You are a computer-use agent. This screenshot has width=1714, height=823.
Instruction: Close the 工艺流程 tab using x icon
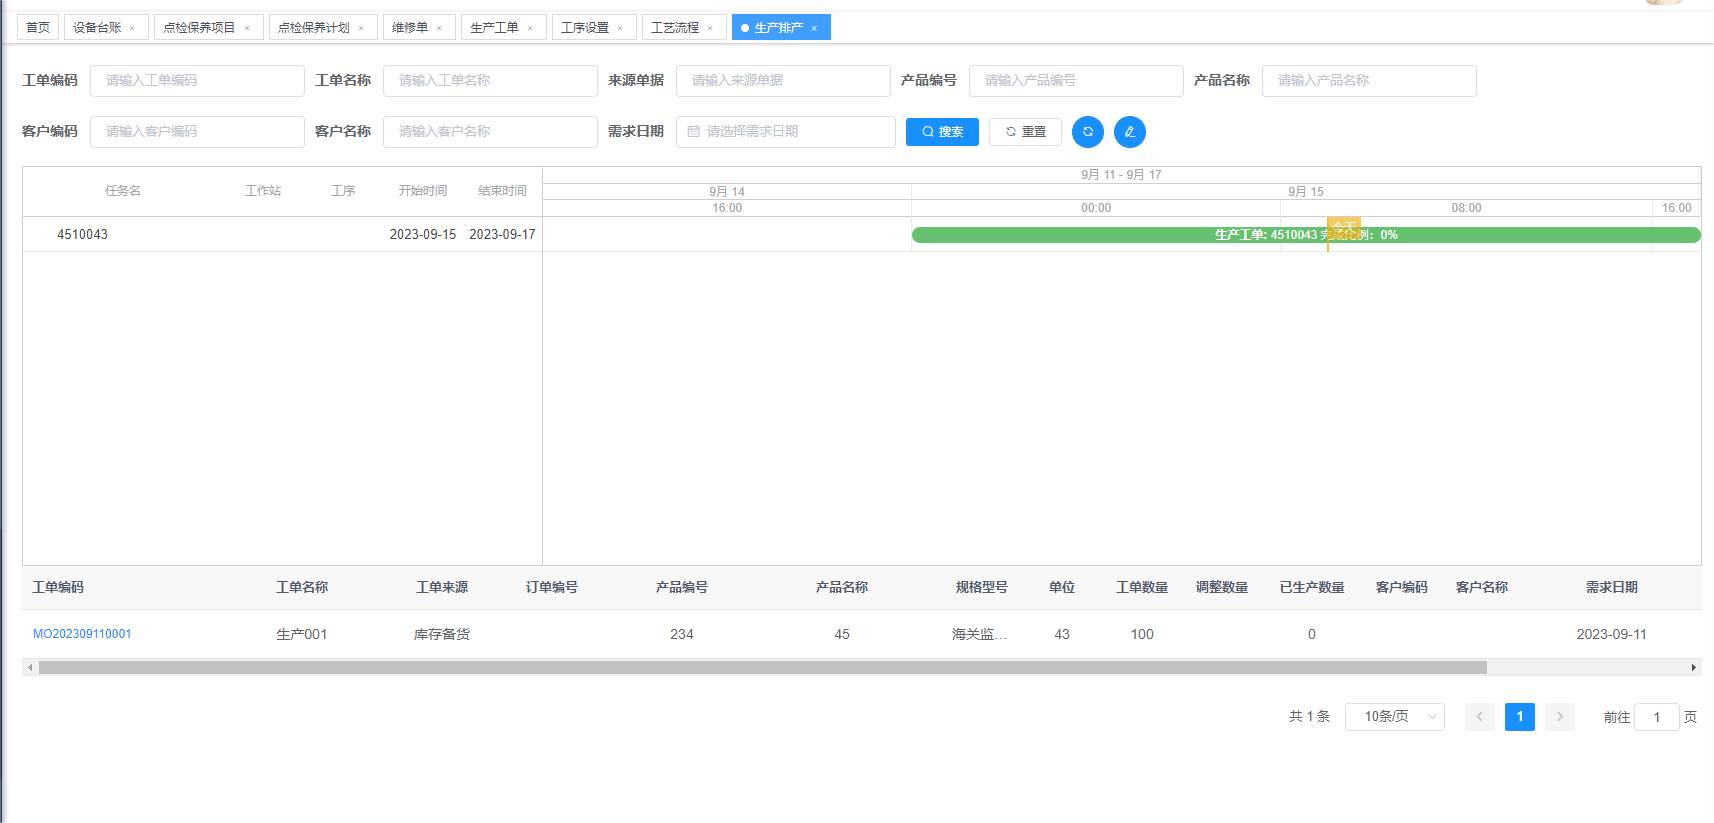click(x=710, y=28)
